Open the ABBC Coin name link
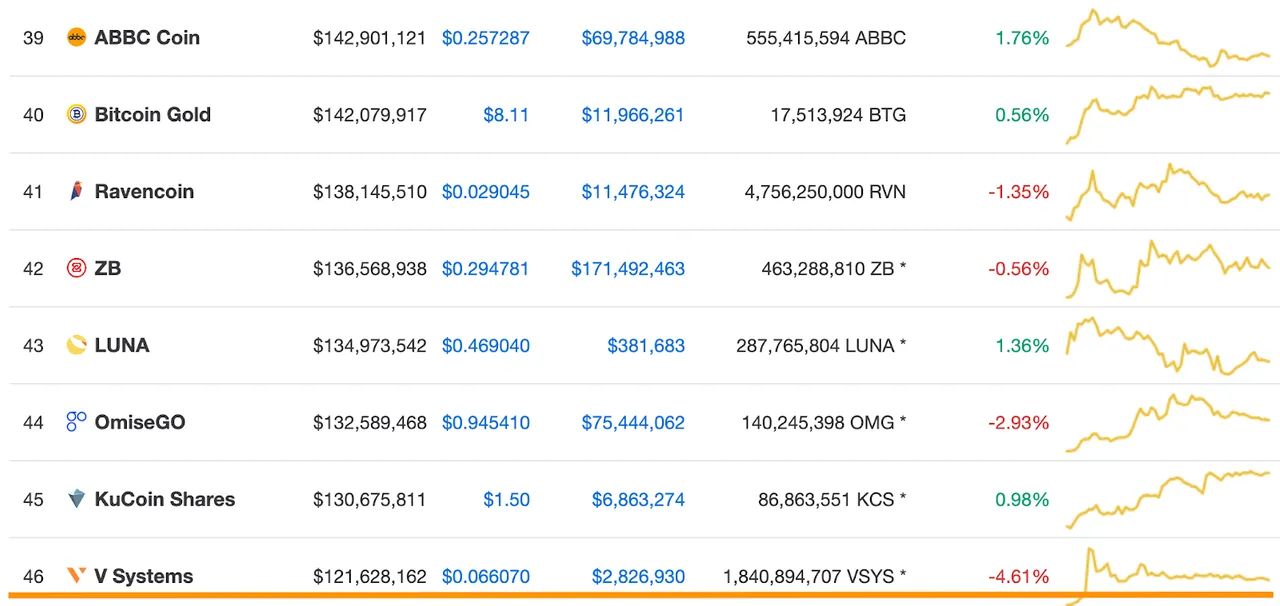Screen dimensions: 1280x606 147,38
